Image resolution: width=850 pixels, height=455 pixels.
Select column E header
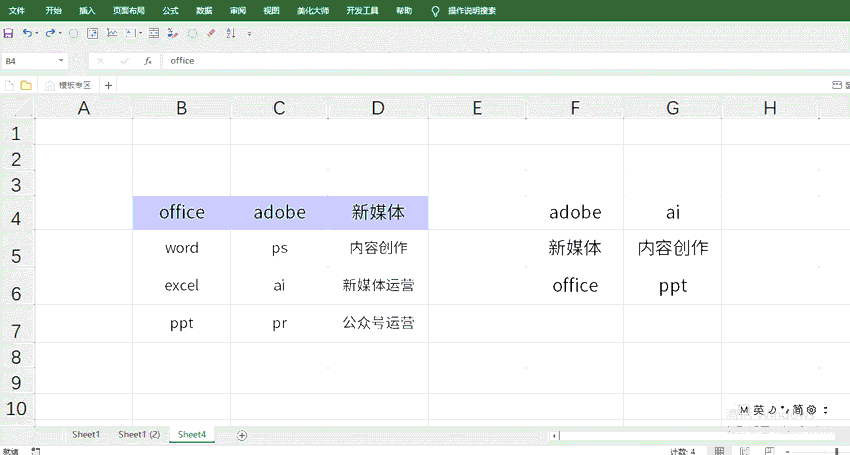[477, 108]
